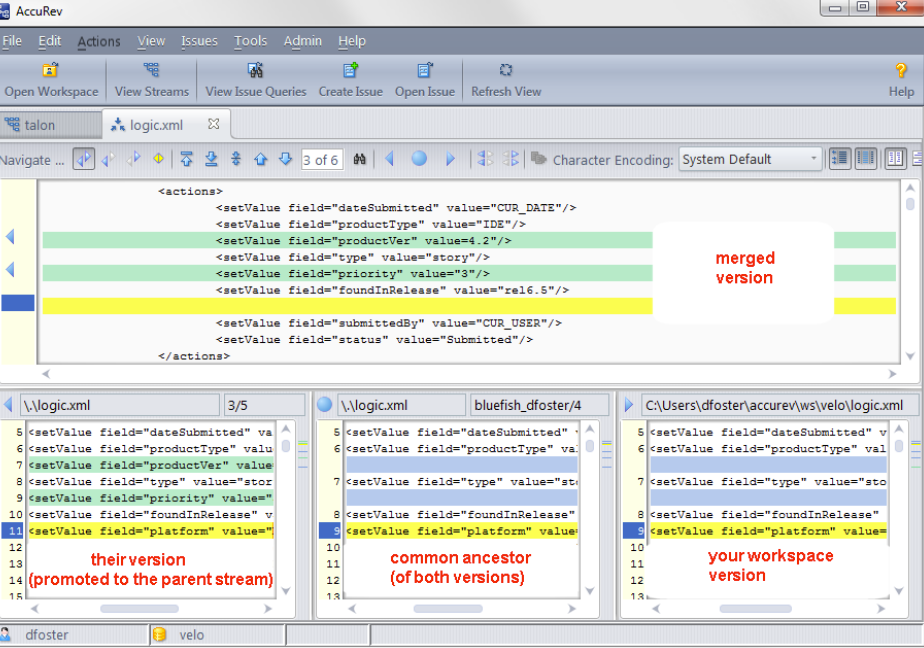This screenshot has width=924, height=648.
Task: Open Help from the toolbar
Action: point(901,71)
